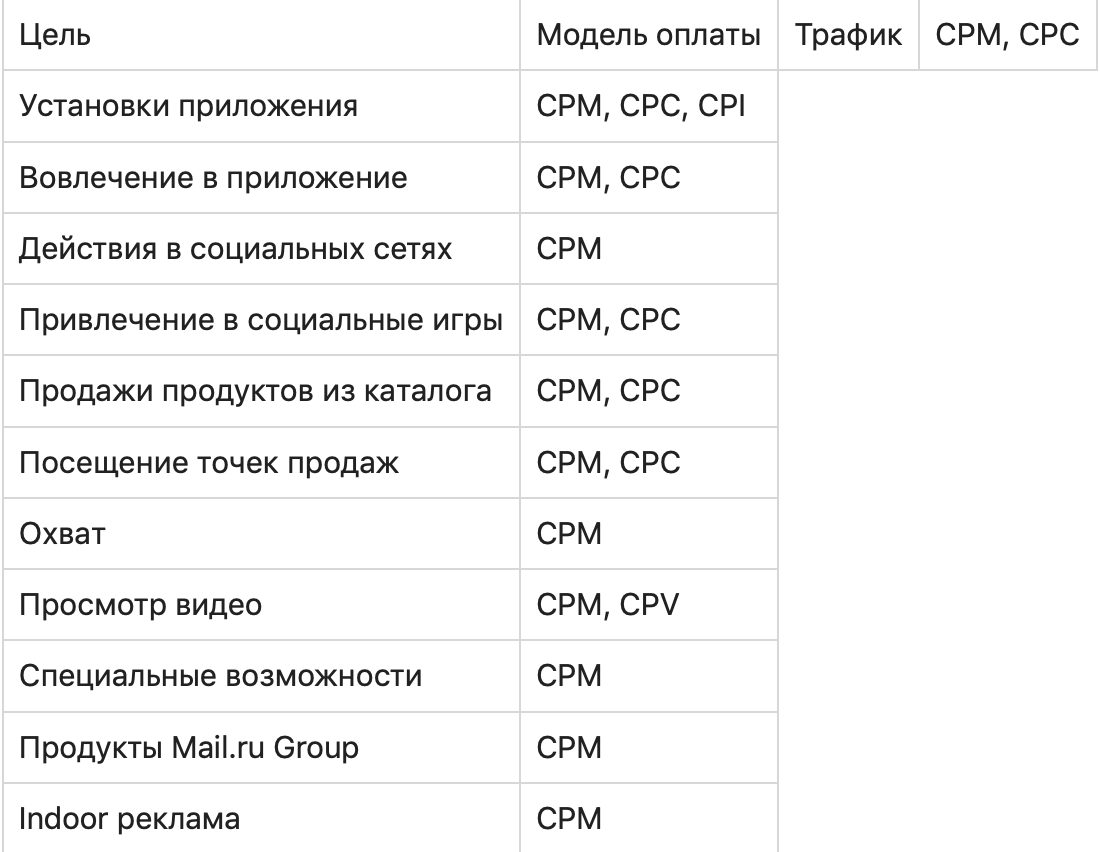Select the CPM cell beside "Indoor реклама"

(570, 819)
